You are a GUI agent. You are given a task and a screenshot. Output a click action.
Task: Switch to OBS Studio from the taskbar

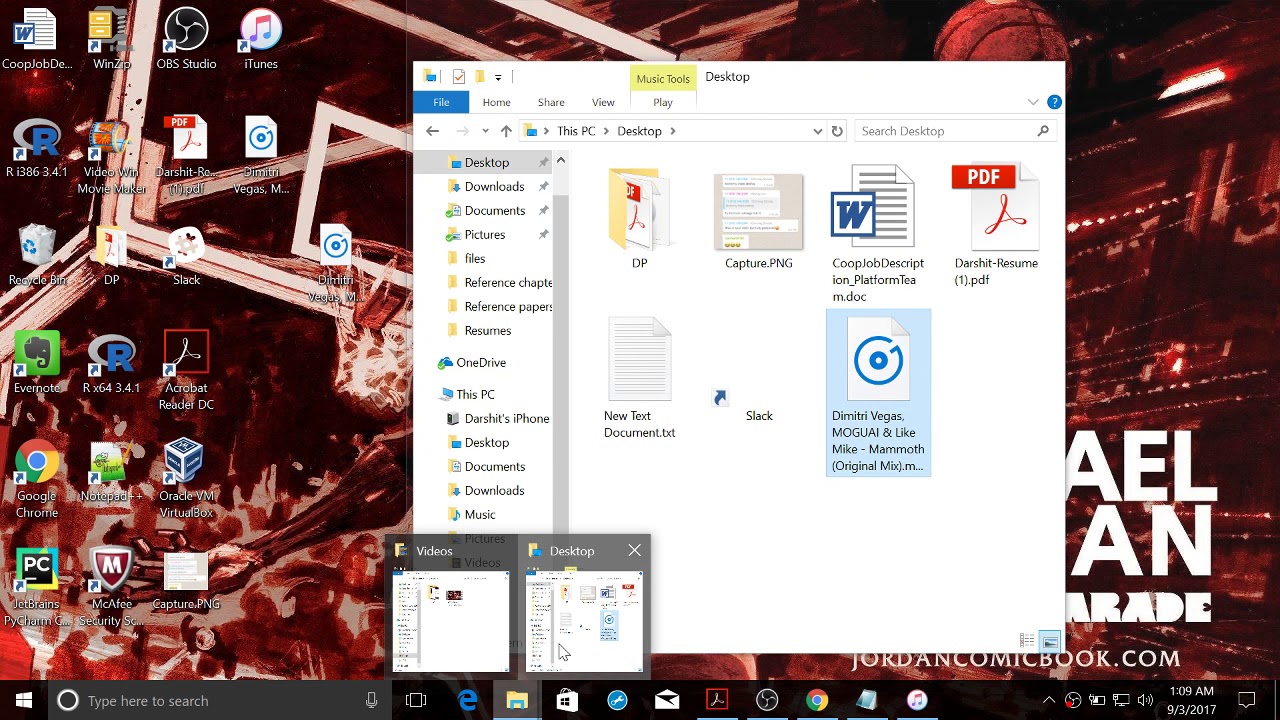coord(767,701)
